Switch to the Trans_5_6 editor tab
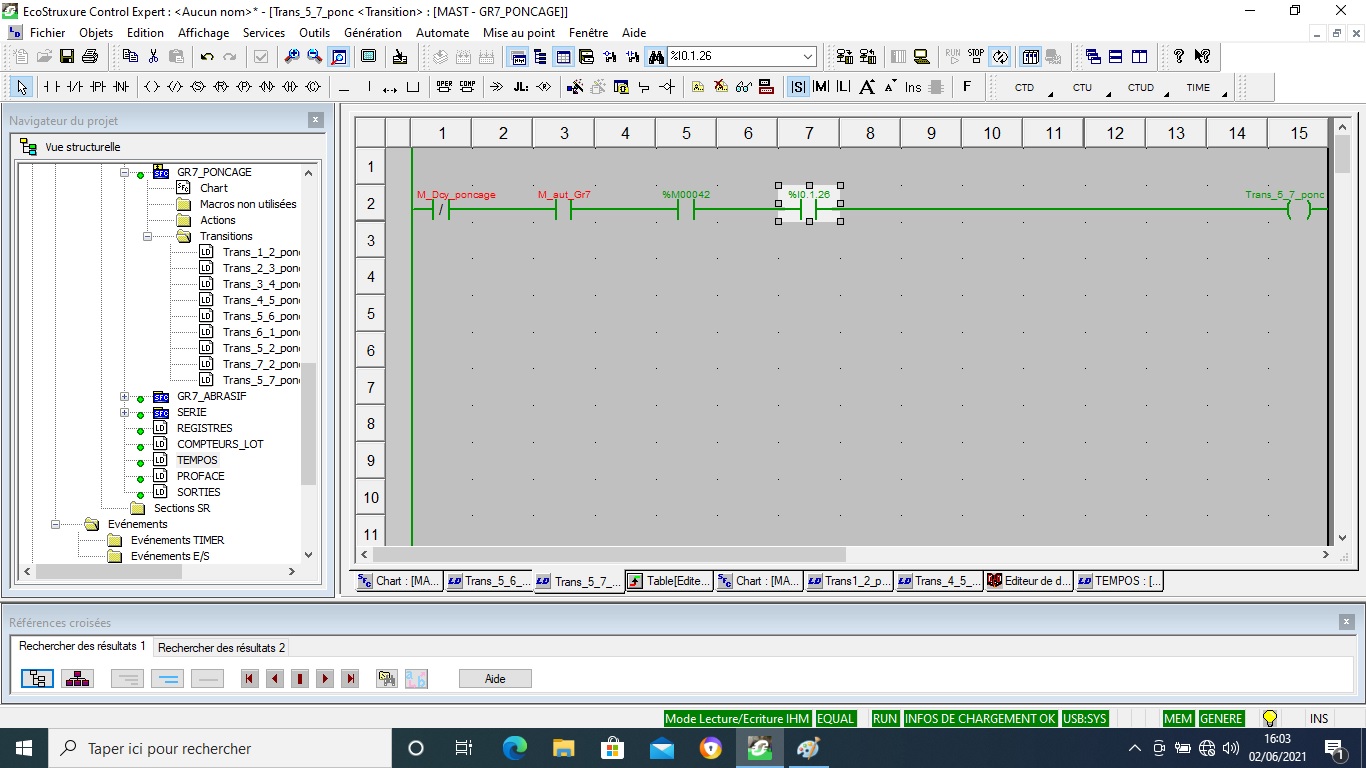The height and width of the screenshot is (768, 1366). pos(488,581)
